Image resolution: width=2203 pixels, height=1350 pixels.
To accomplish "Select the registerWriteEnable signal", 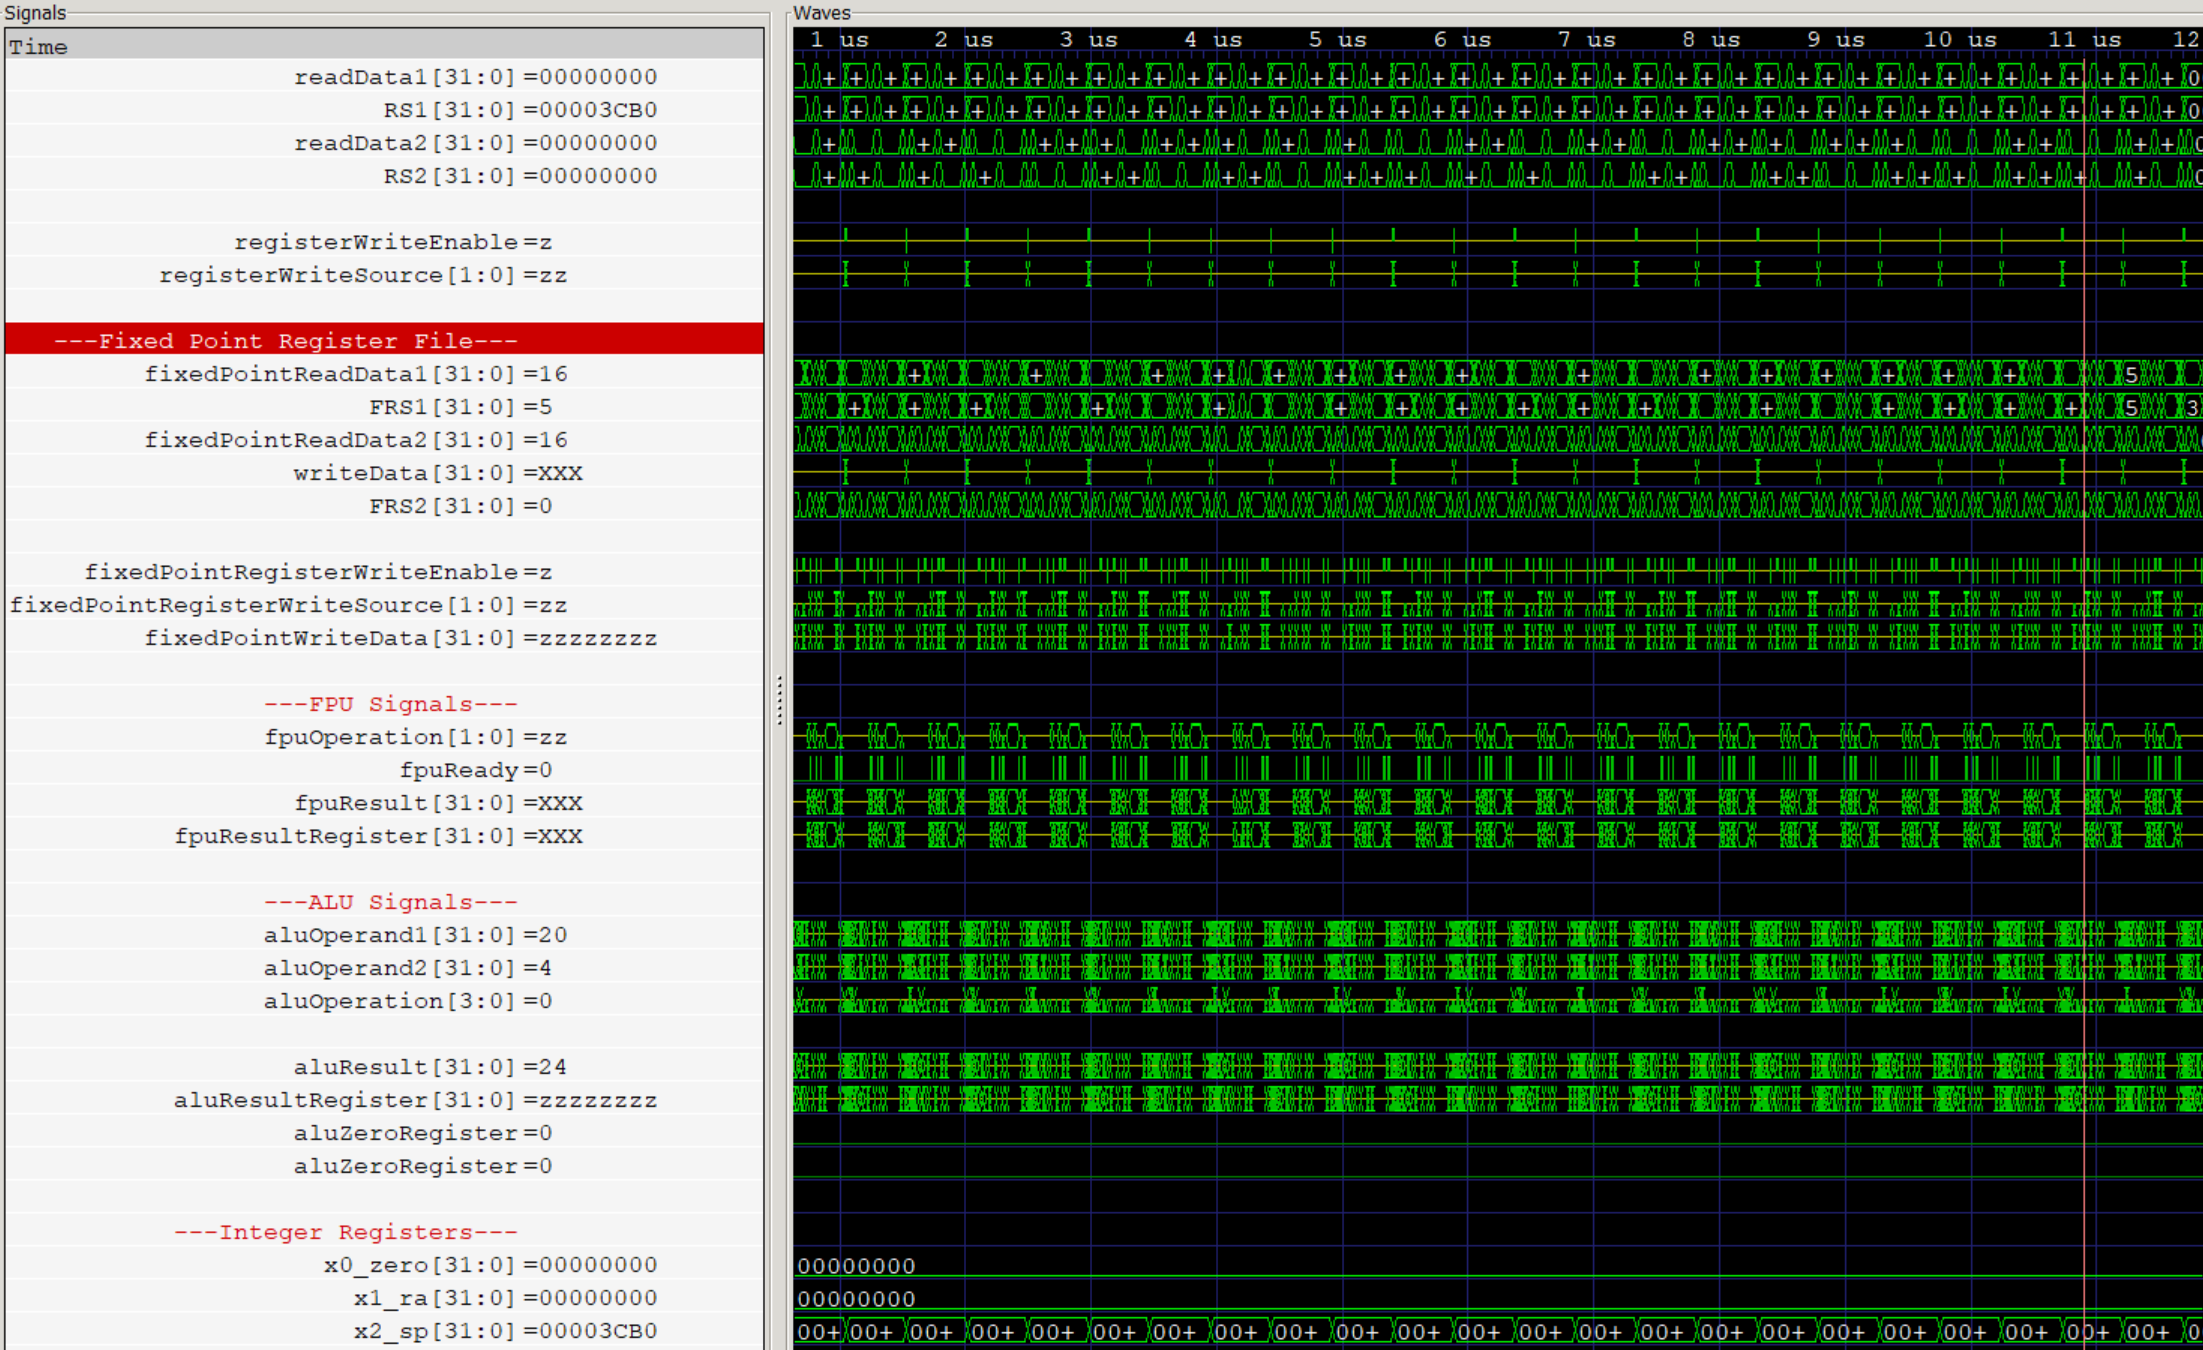I will tap(385, 242).
